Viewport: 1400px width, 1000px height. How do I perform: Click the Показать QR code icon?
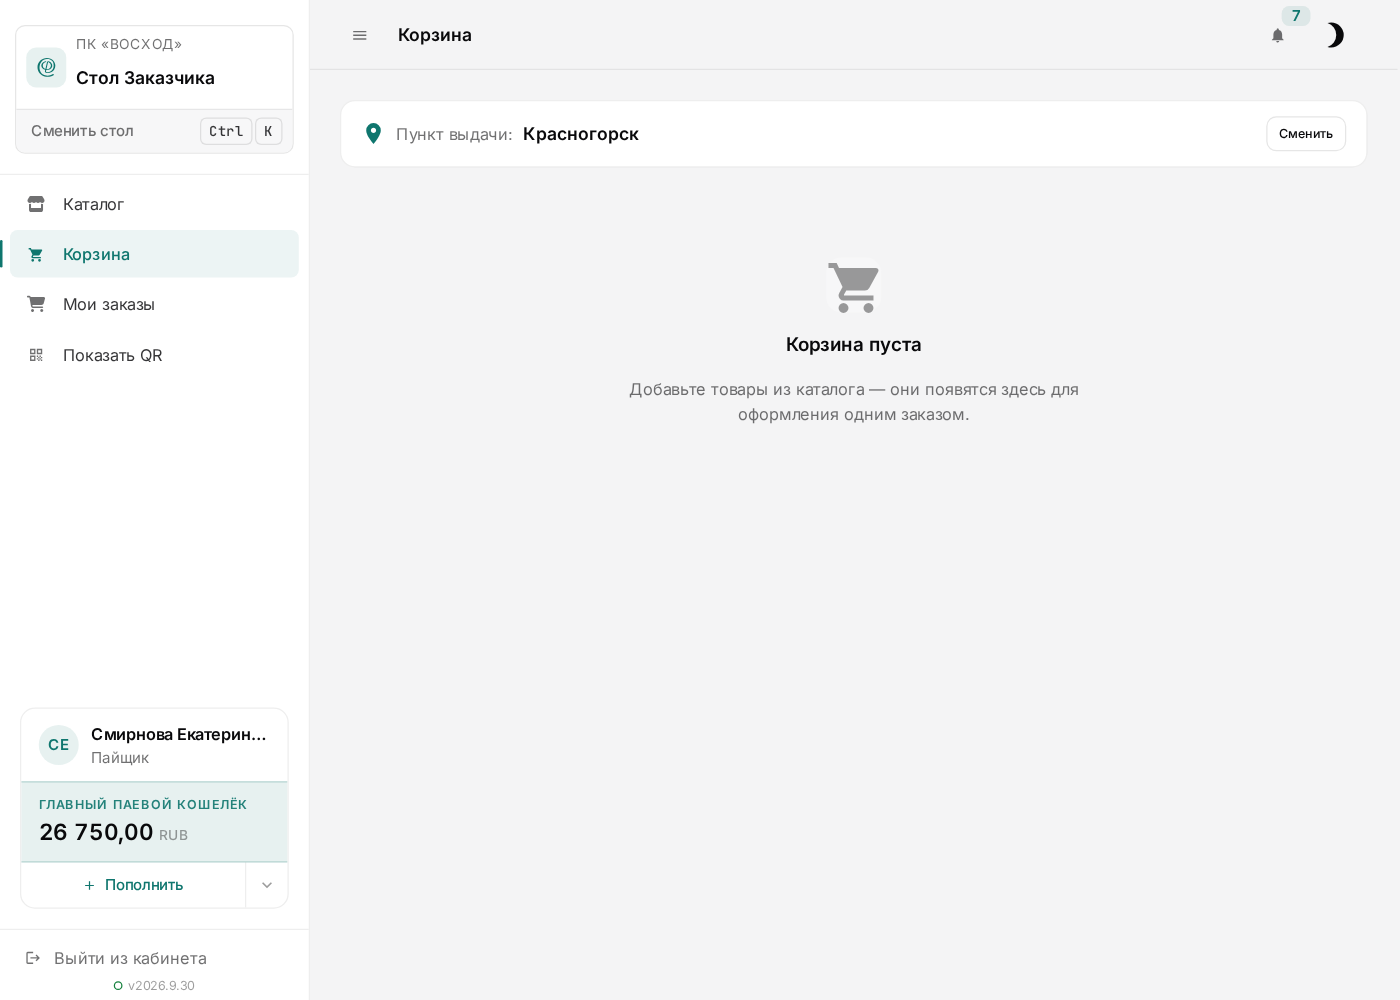(x=36, y=355)
